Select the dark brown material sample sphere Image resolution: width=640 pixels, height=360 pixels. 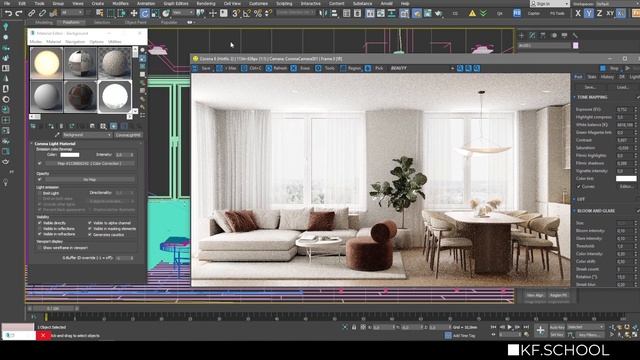pos(80,96)
